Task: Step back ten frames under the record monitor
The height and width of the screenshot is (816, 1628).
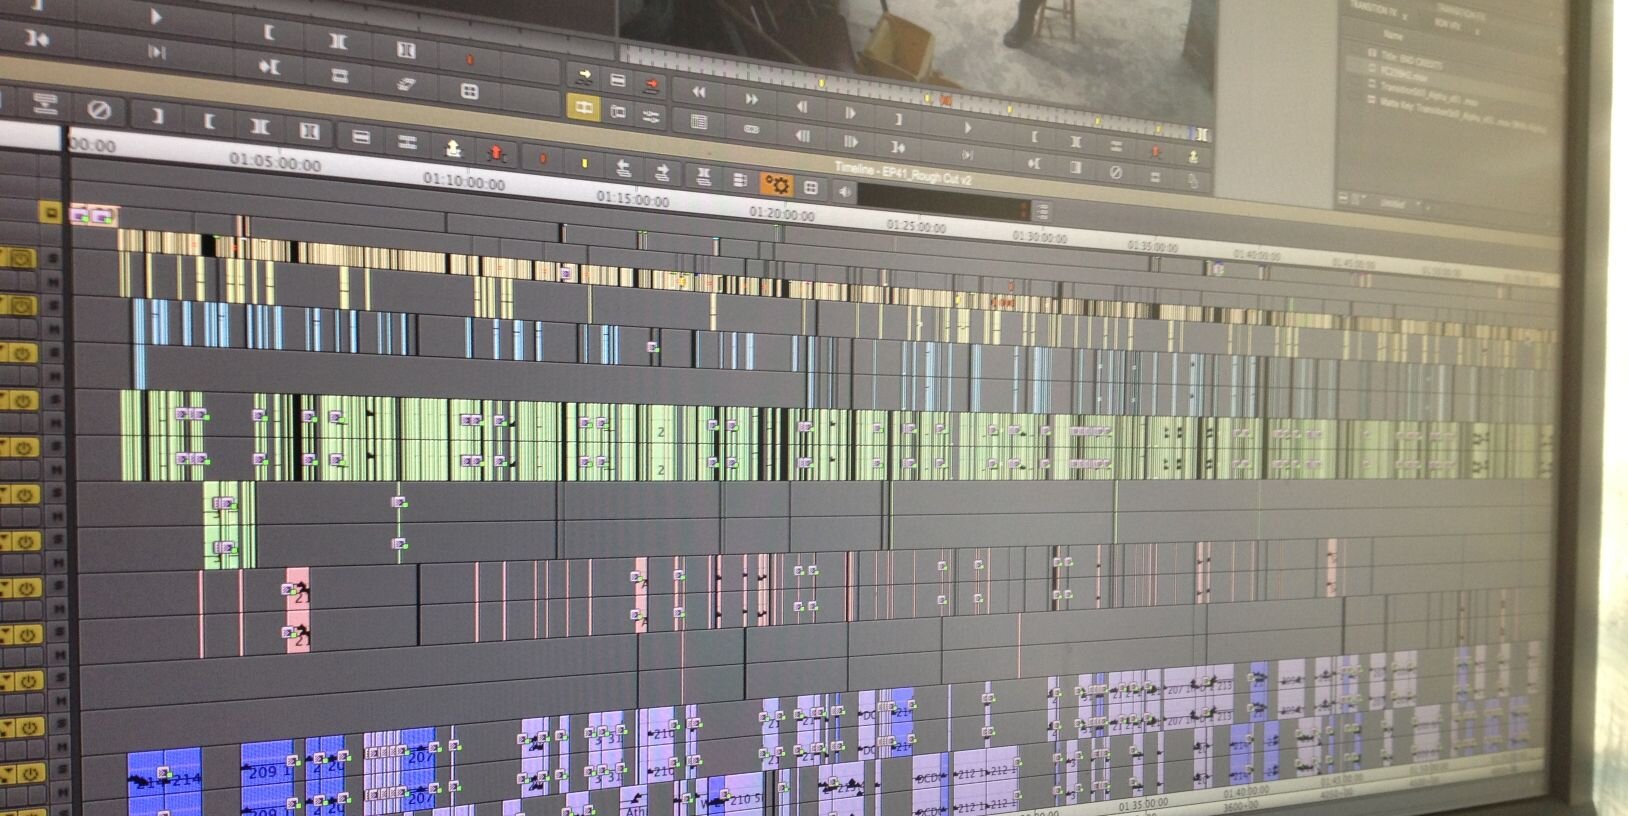Action: coord(802,135)
